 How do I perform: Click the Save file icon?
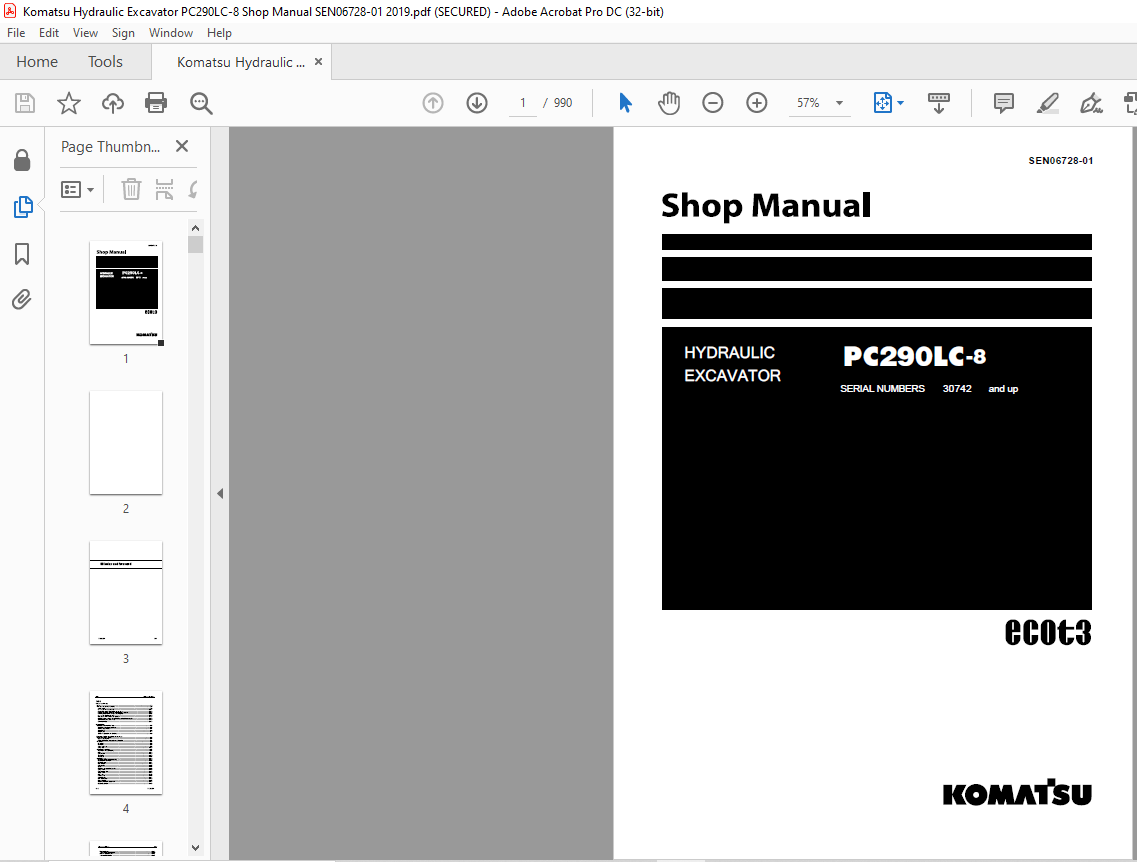[x=25, y=103]
